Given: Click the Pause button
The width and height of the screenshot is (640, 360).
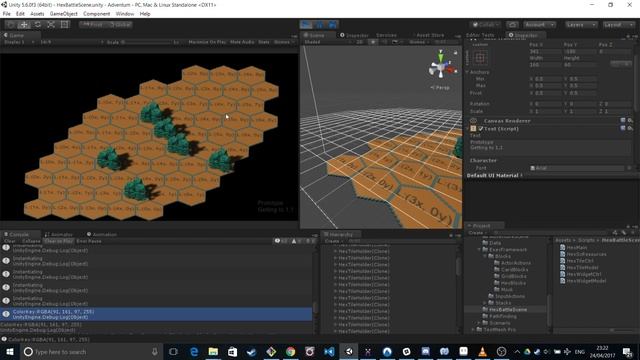Looking at the screenshot, I should click(320, 25).
